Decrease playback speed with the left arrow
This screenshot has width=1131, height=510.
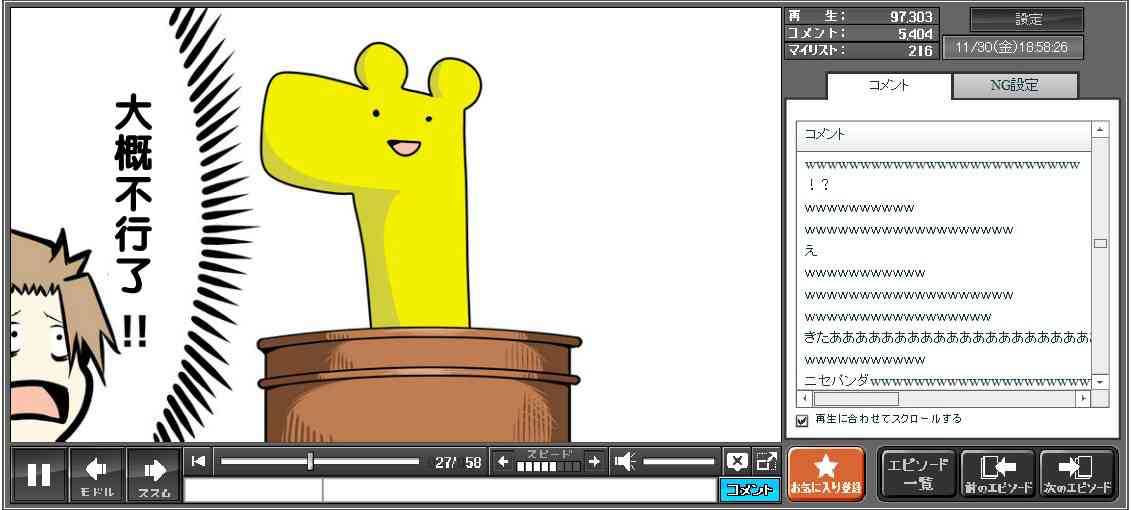503,461
